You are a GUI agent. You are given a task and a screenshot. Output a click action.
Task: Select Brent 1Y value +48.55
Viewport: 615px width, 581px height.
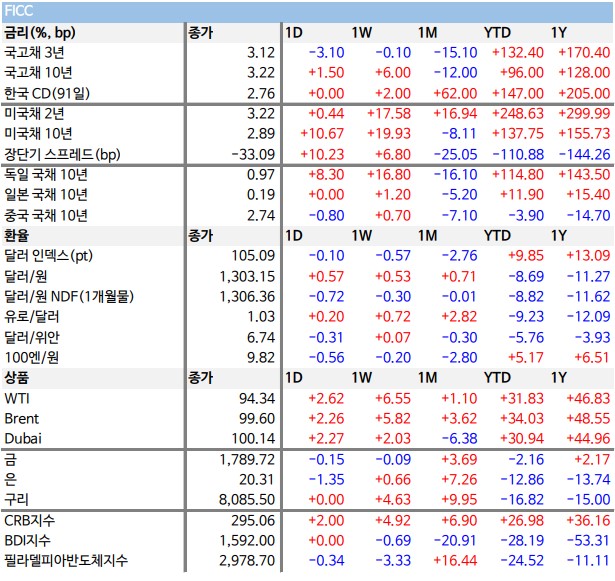[588, 419]
